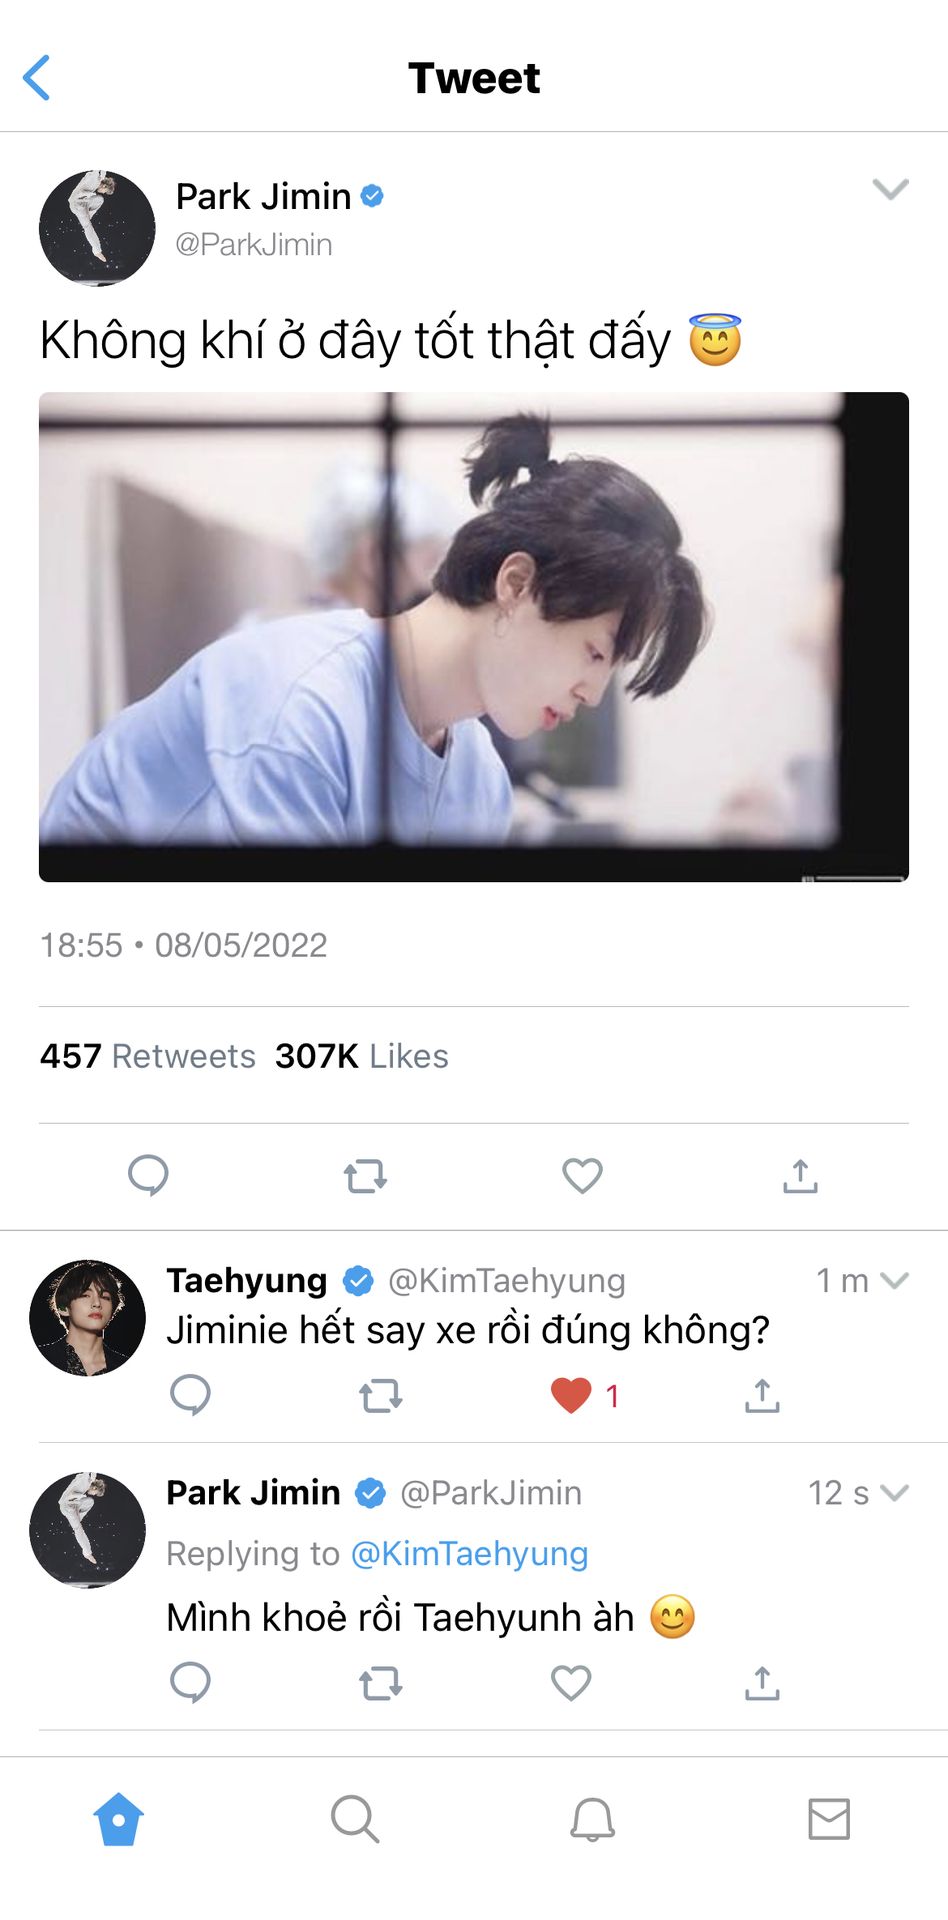948x1920 pixels.
Task: Expand options chevron on Taehyung's reply
Action: point(895,1280)
